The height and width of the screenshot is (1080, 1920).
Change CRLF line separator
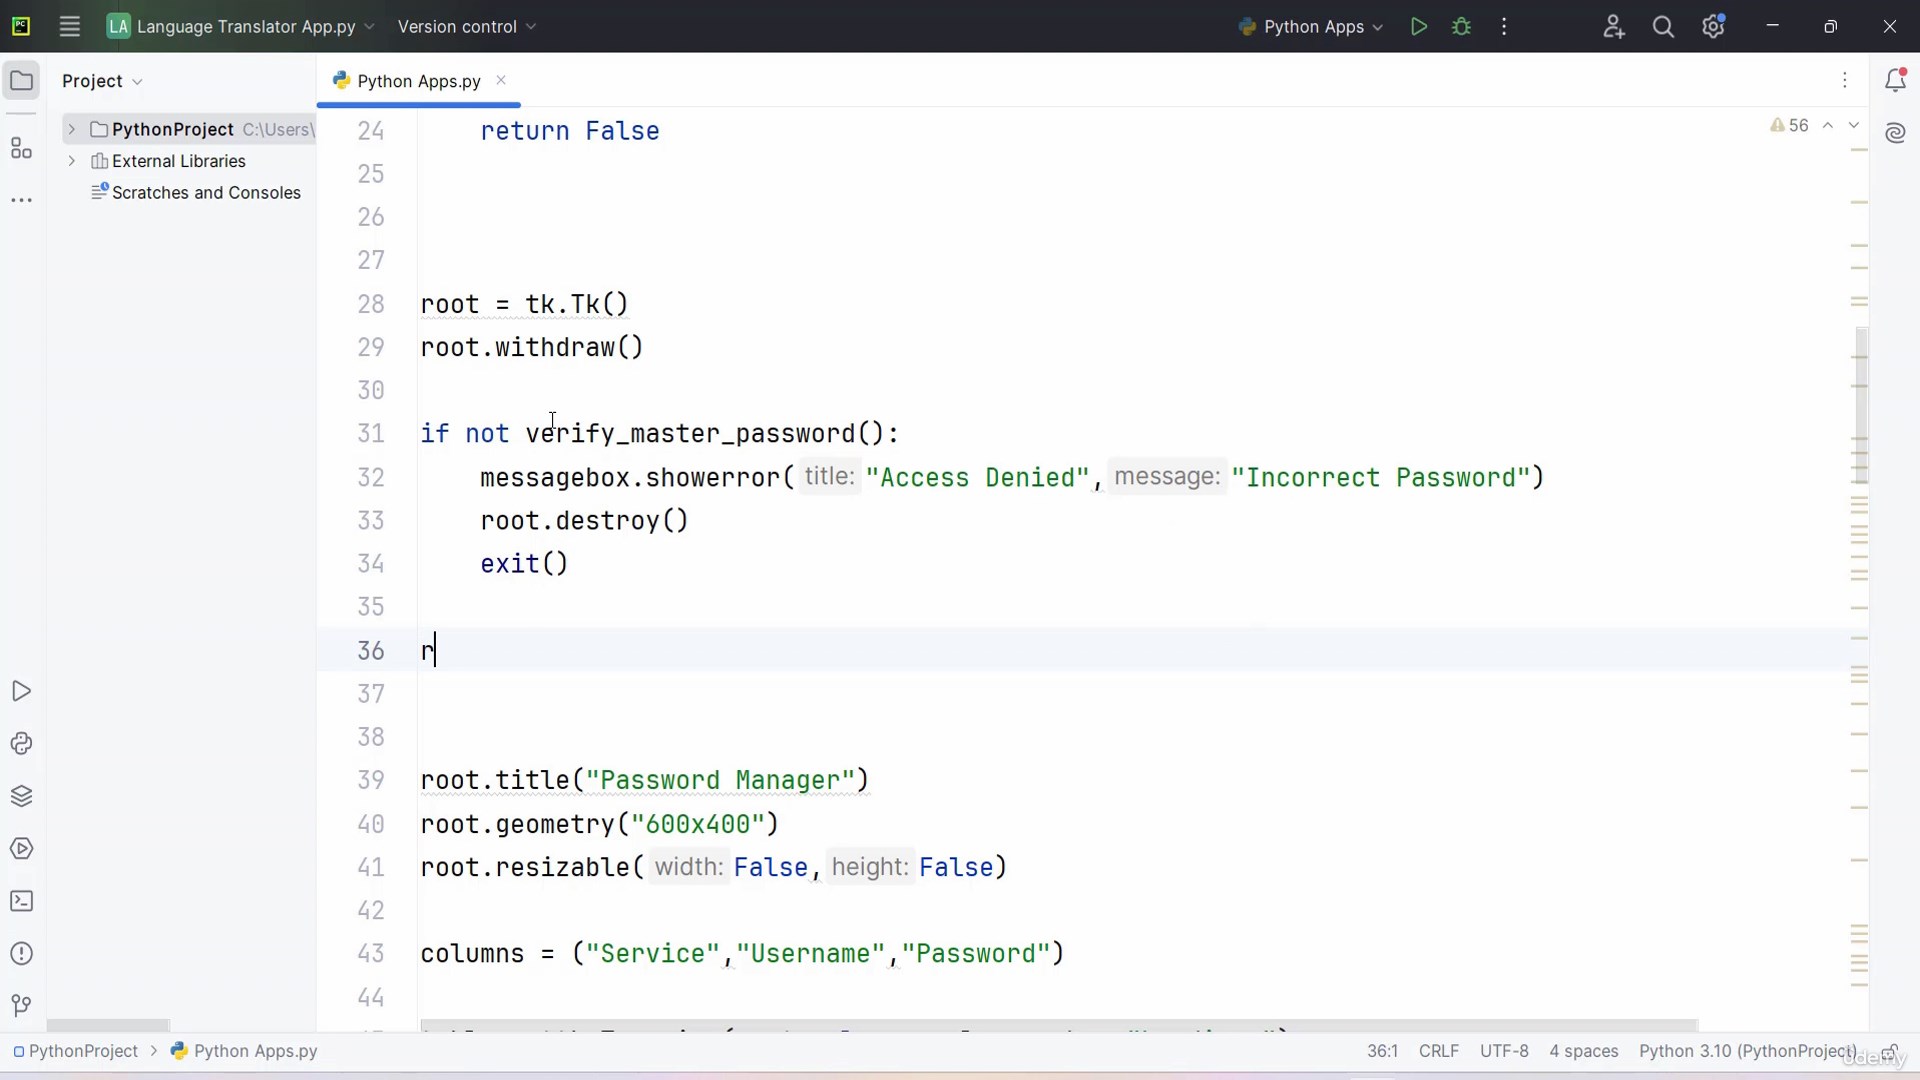pos(1438,1052)
